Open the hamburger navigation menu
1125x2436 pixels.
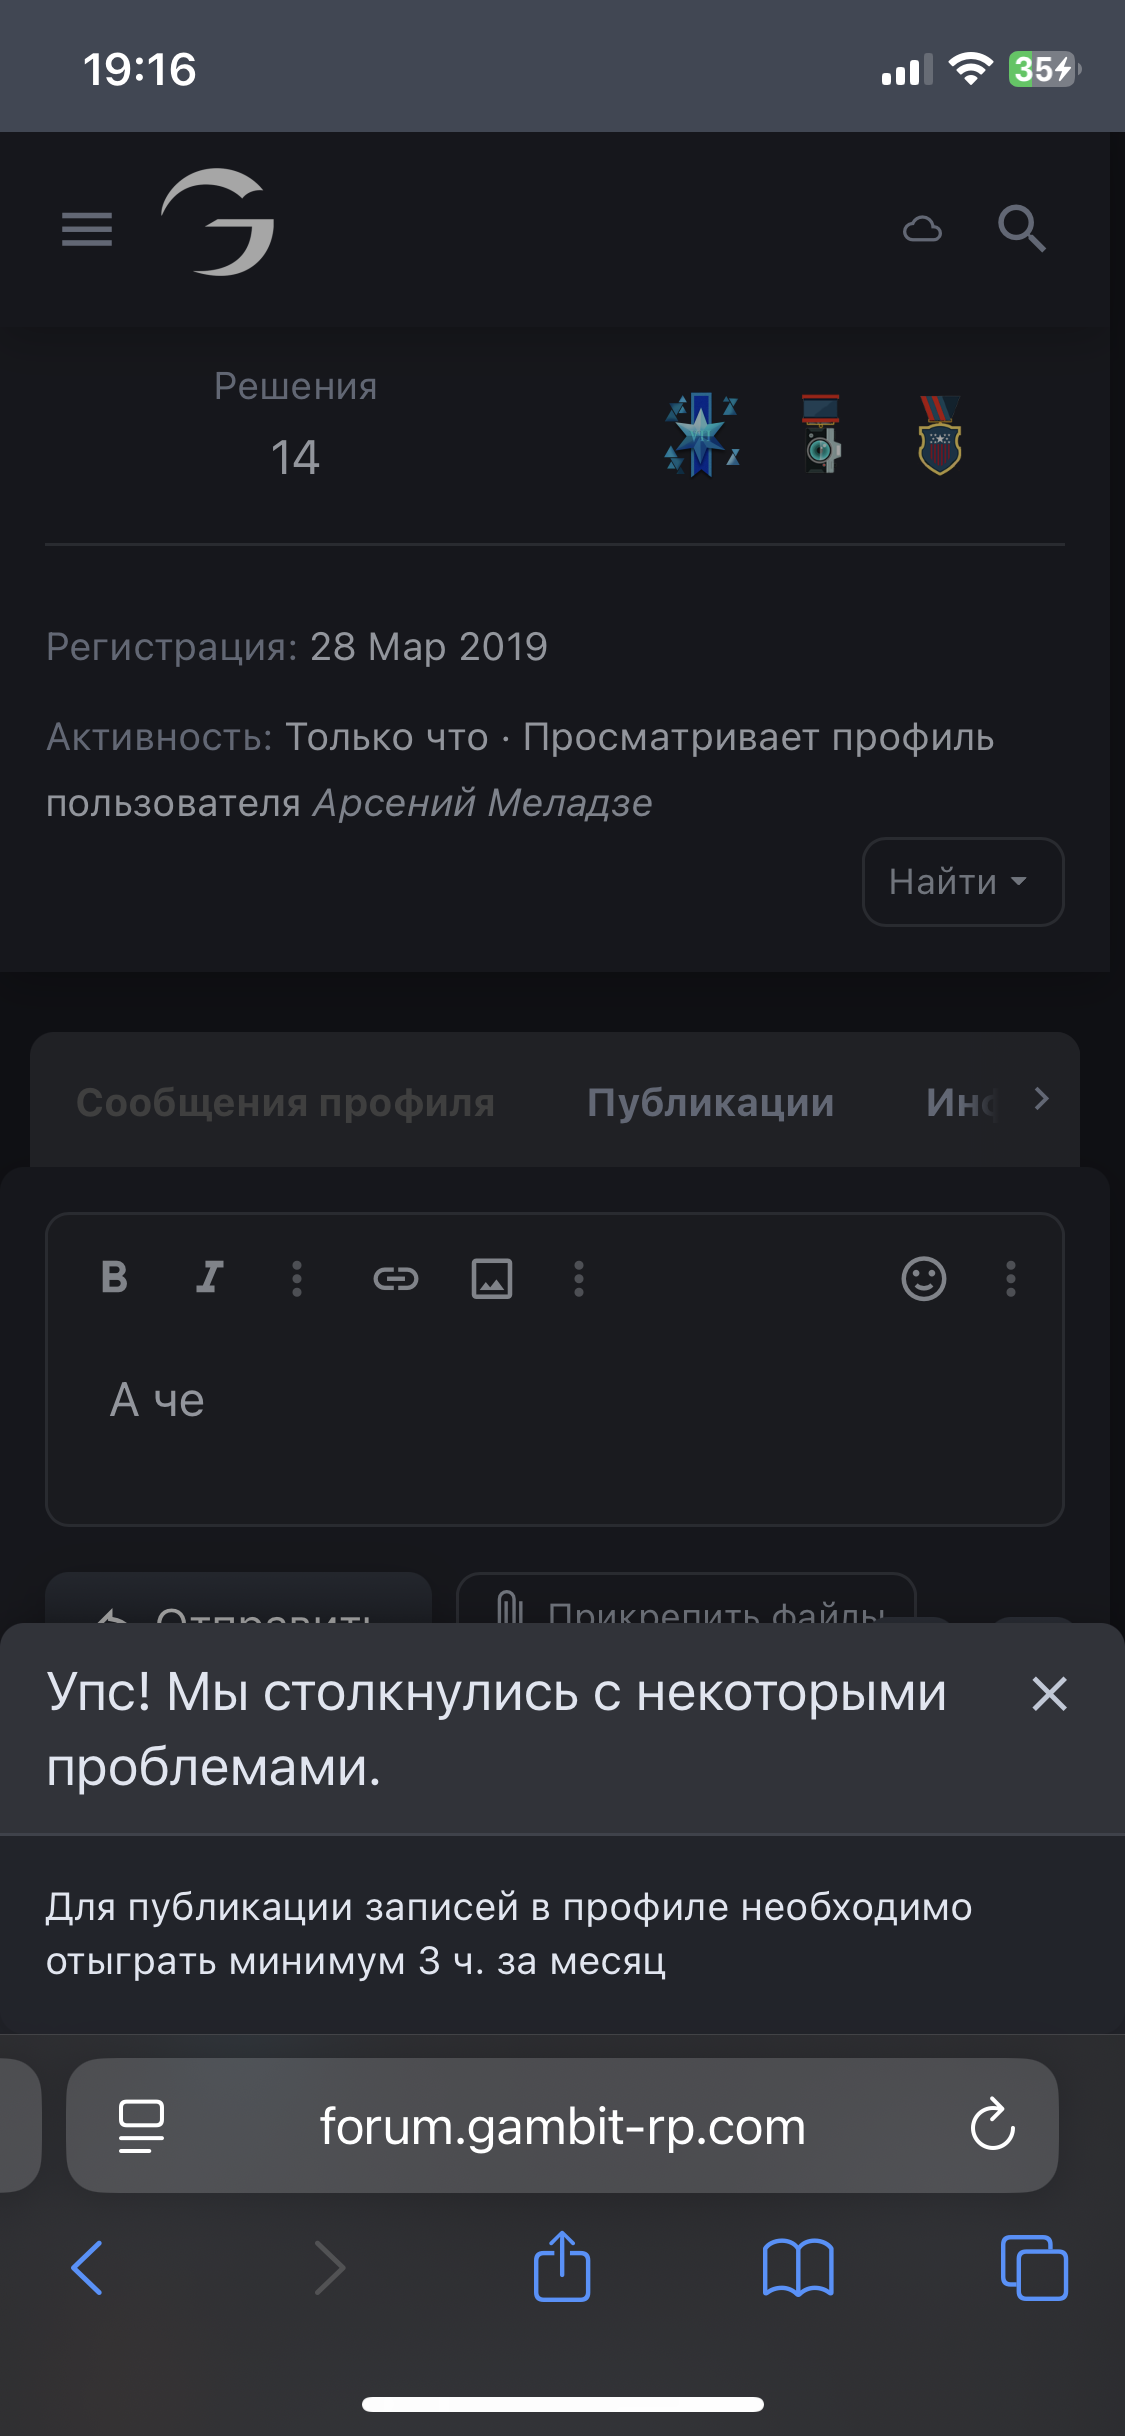coord(87,229)
